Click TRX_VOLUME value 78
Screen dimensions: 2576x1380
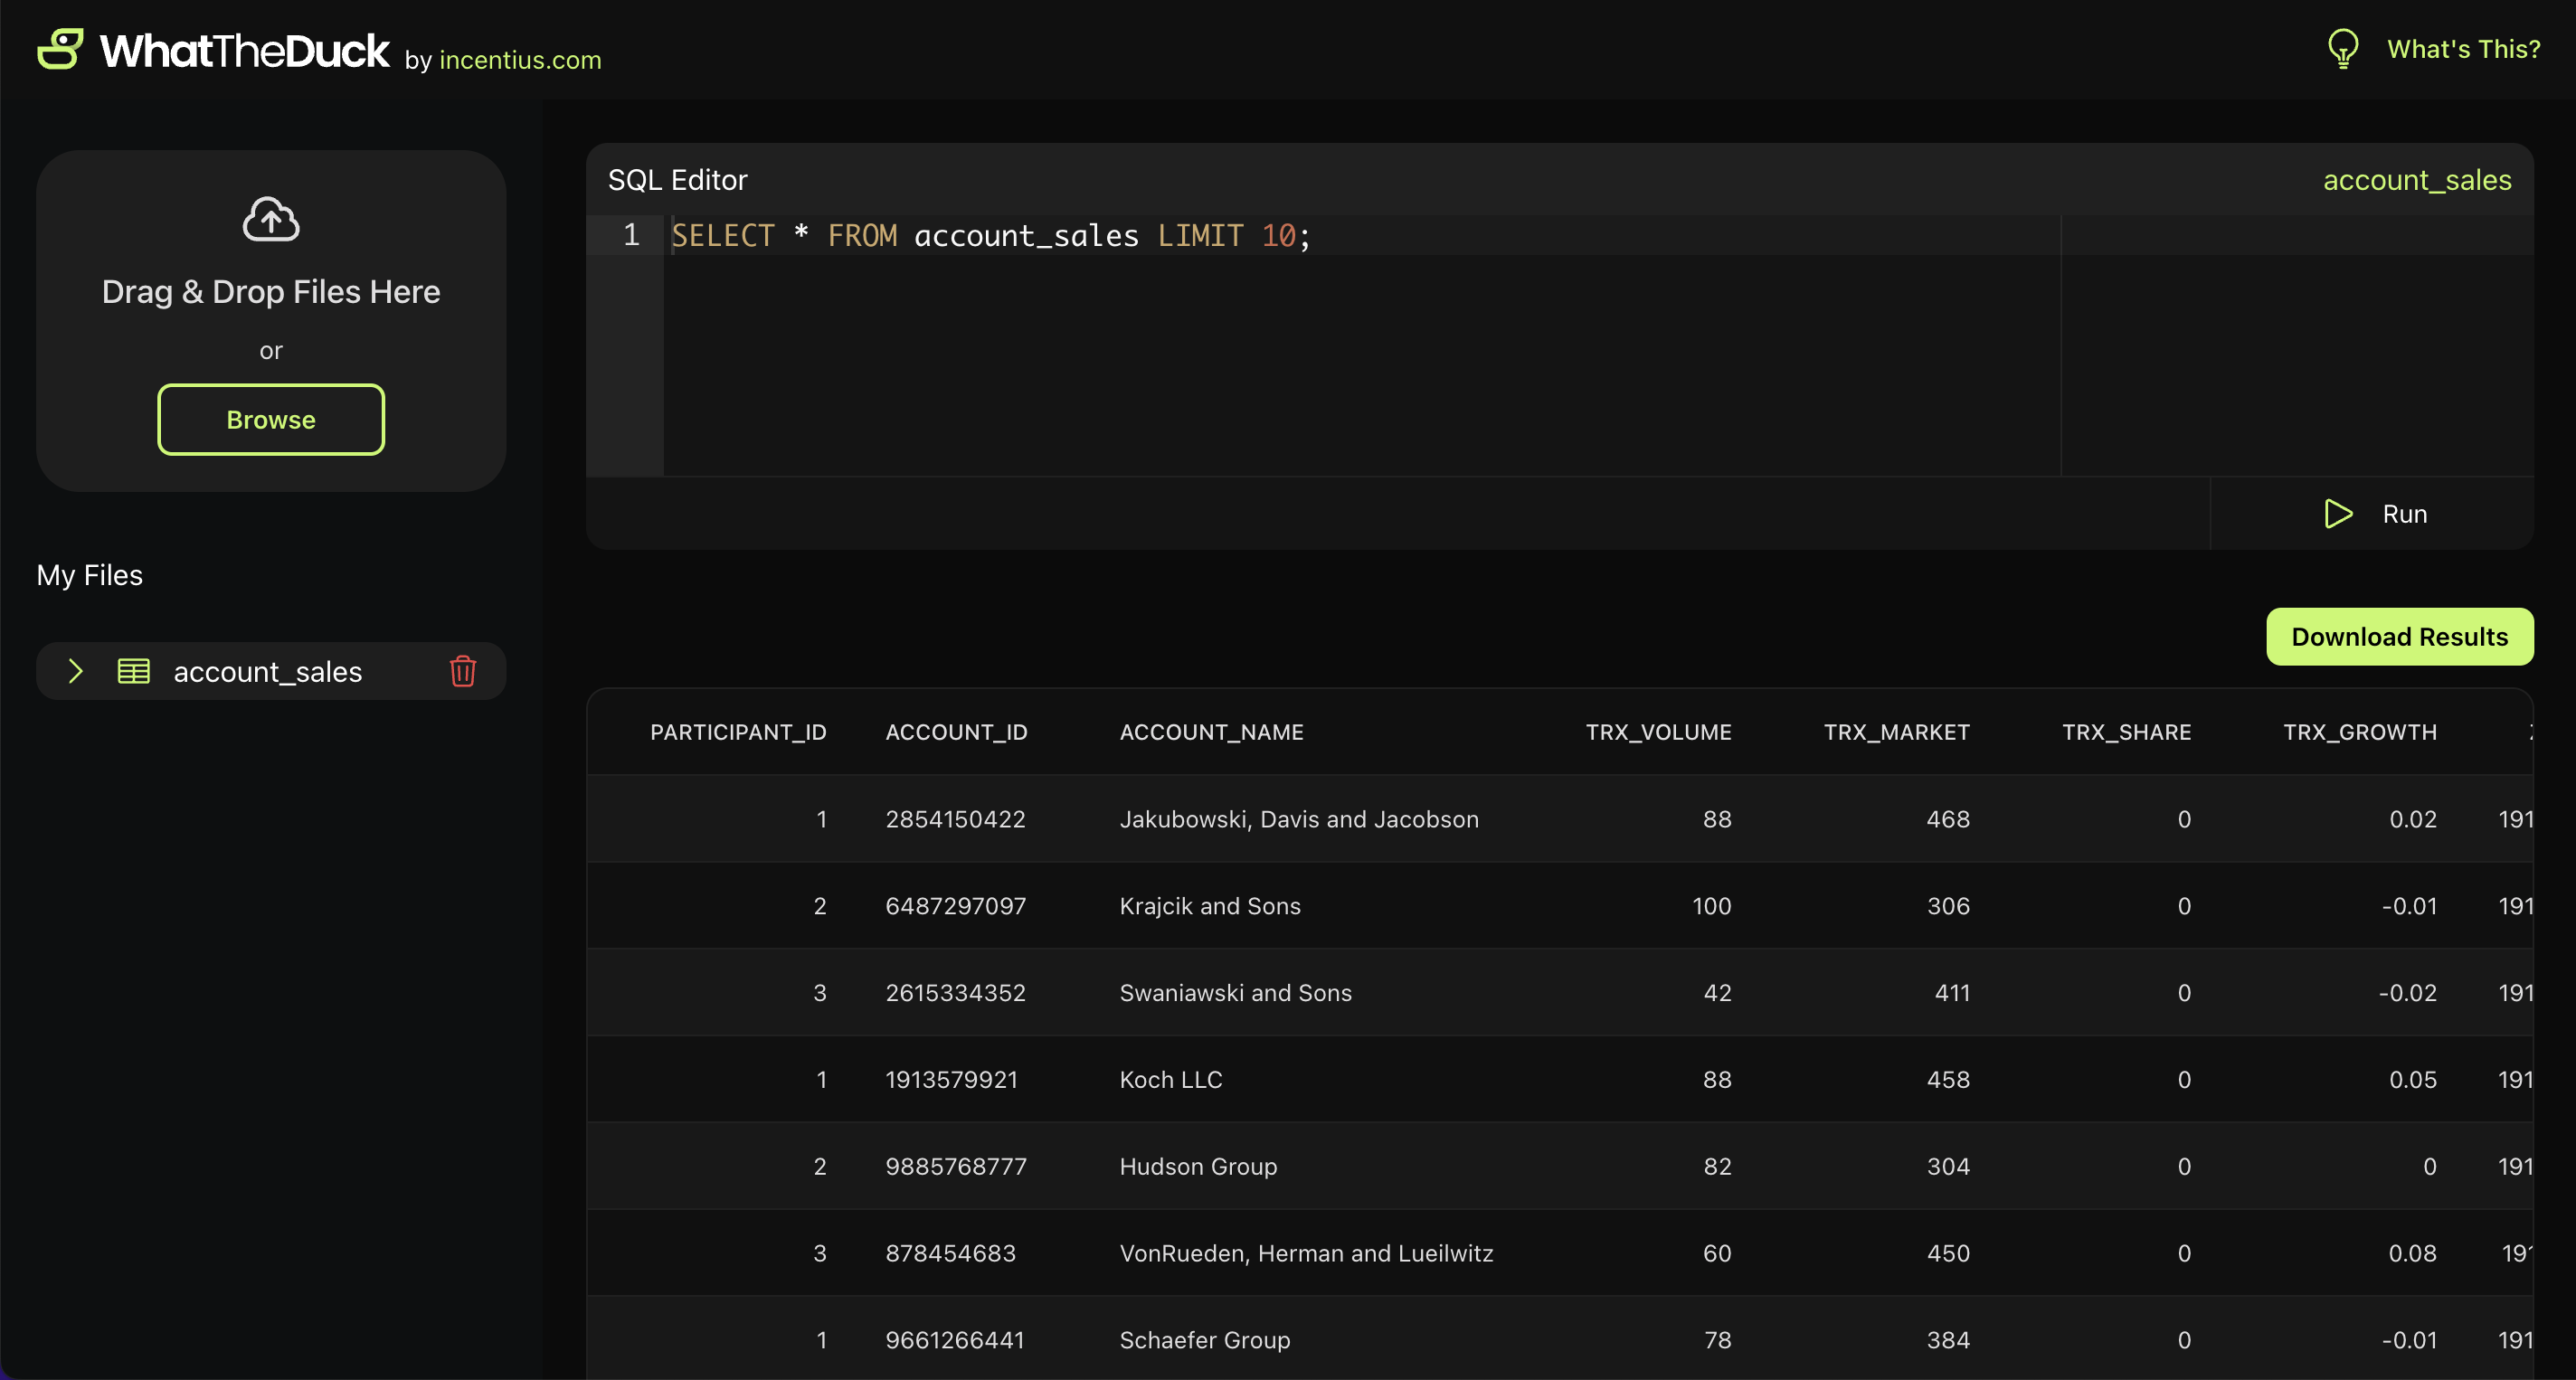click(x=1717, y=1340)
